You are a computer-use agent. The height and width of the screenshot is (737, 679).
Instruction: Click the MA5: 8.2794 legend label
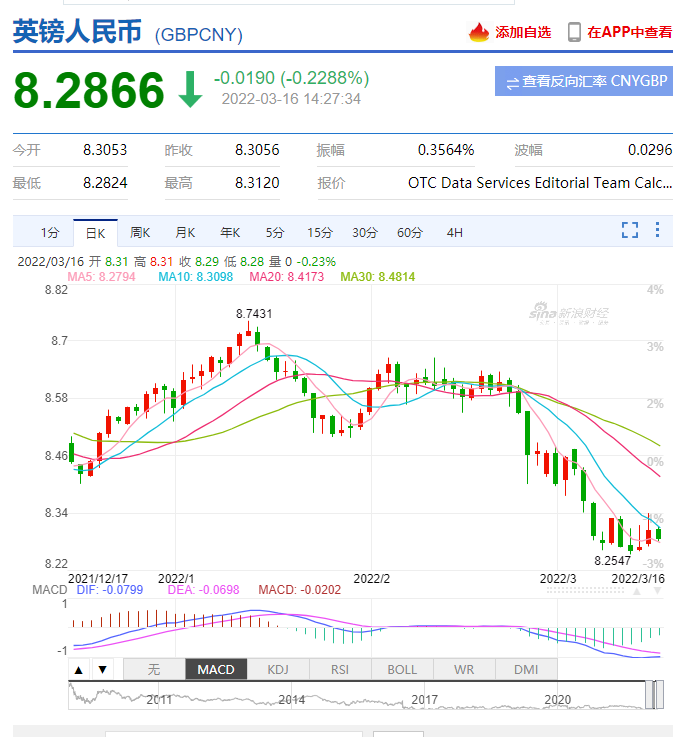coord(101,277)
